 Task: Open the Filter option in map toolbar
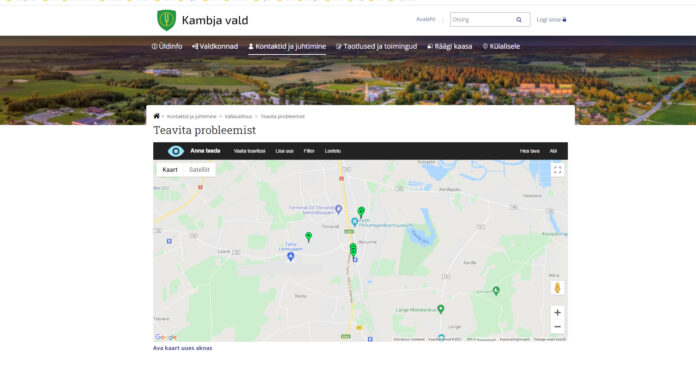pyautogui.click(x=309, y=151)
